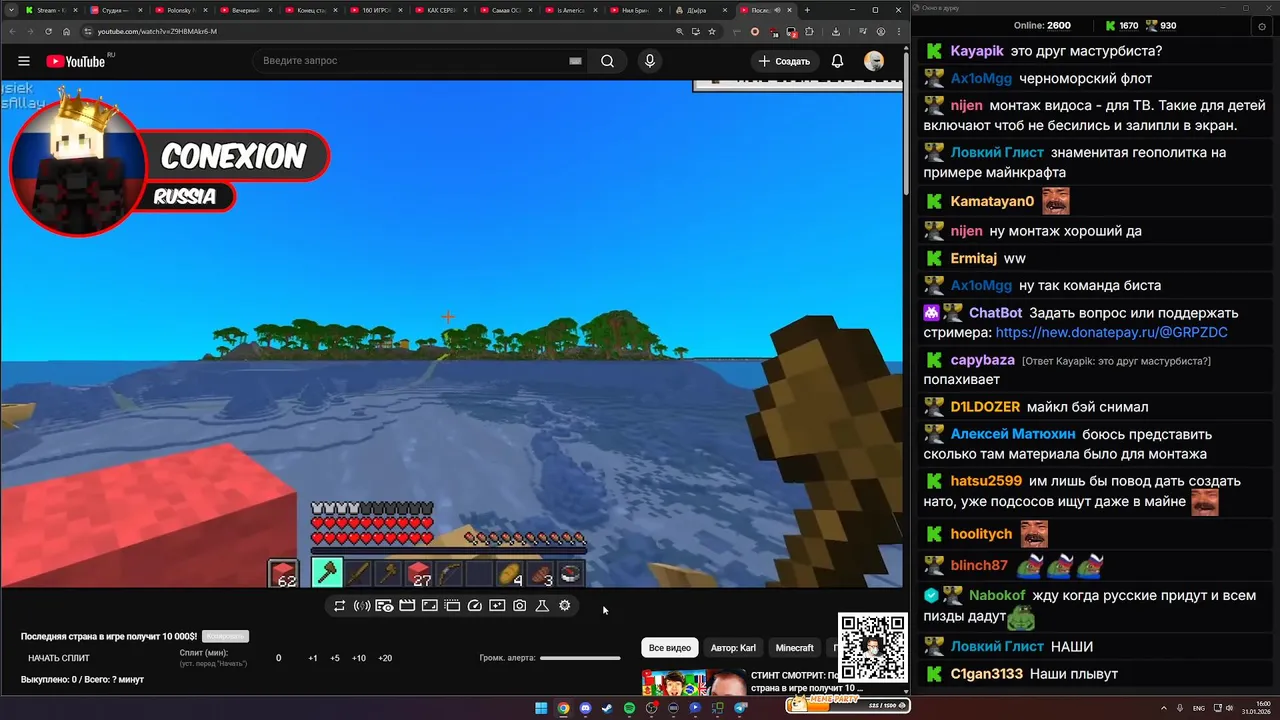Open YouTube notifications bell
The height and width of the screenshot is (720, 1280).
point(838,61)
